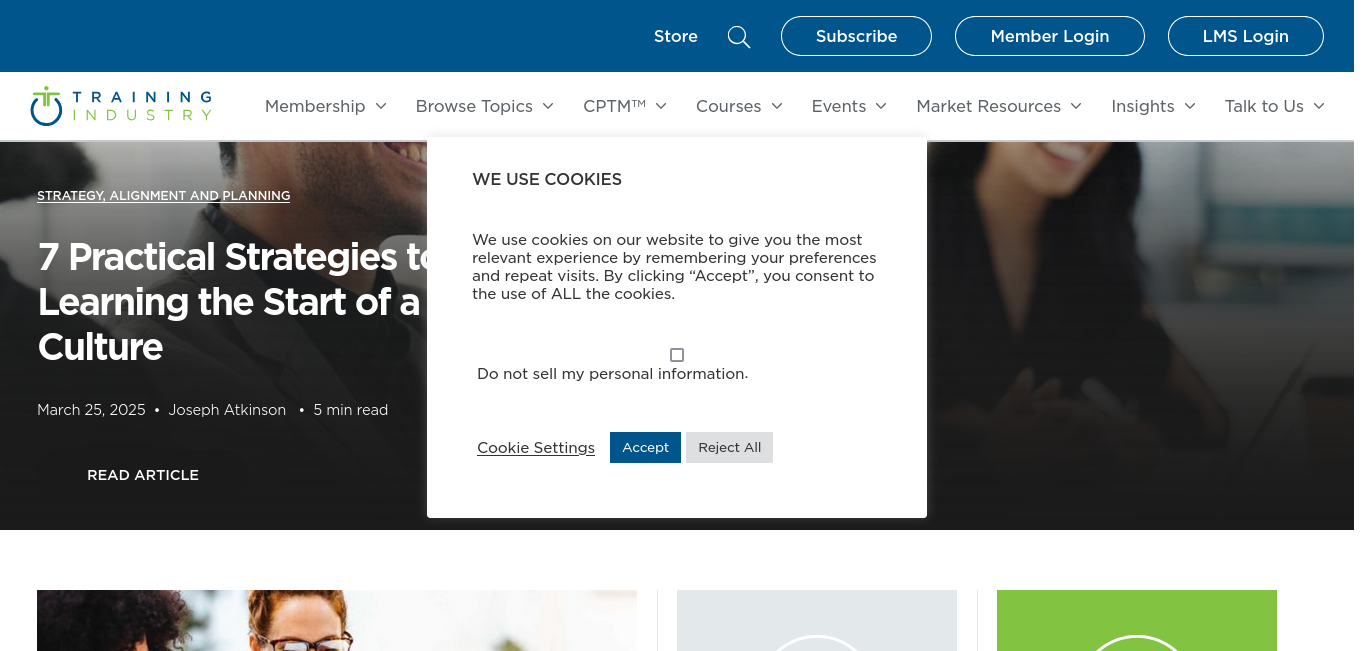
Task: Expand the Market Resources chevron
Action: (1076, 106)
